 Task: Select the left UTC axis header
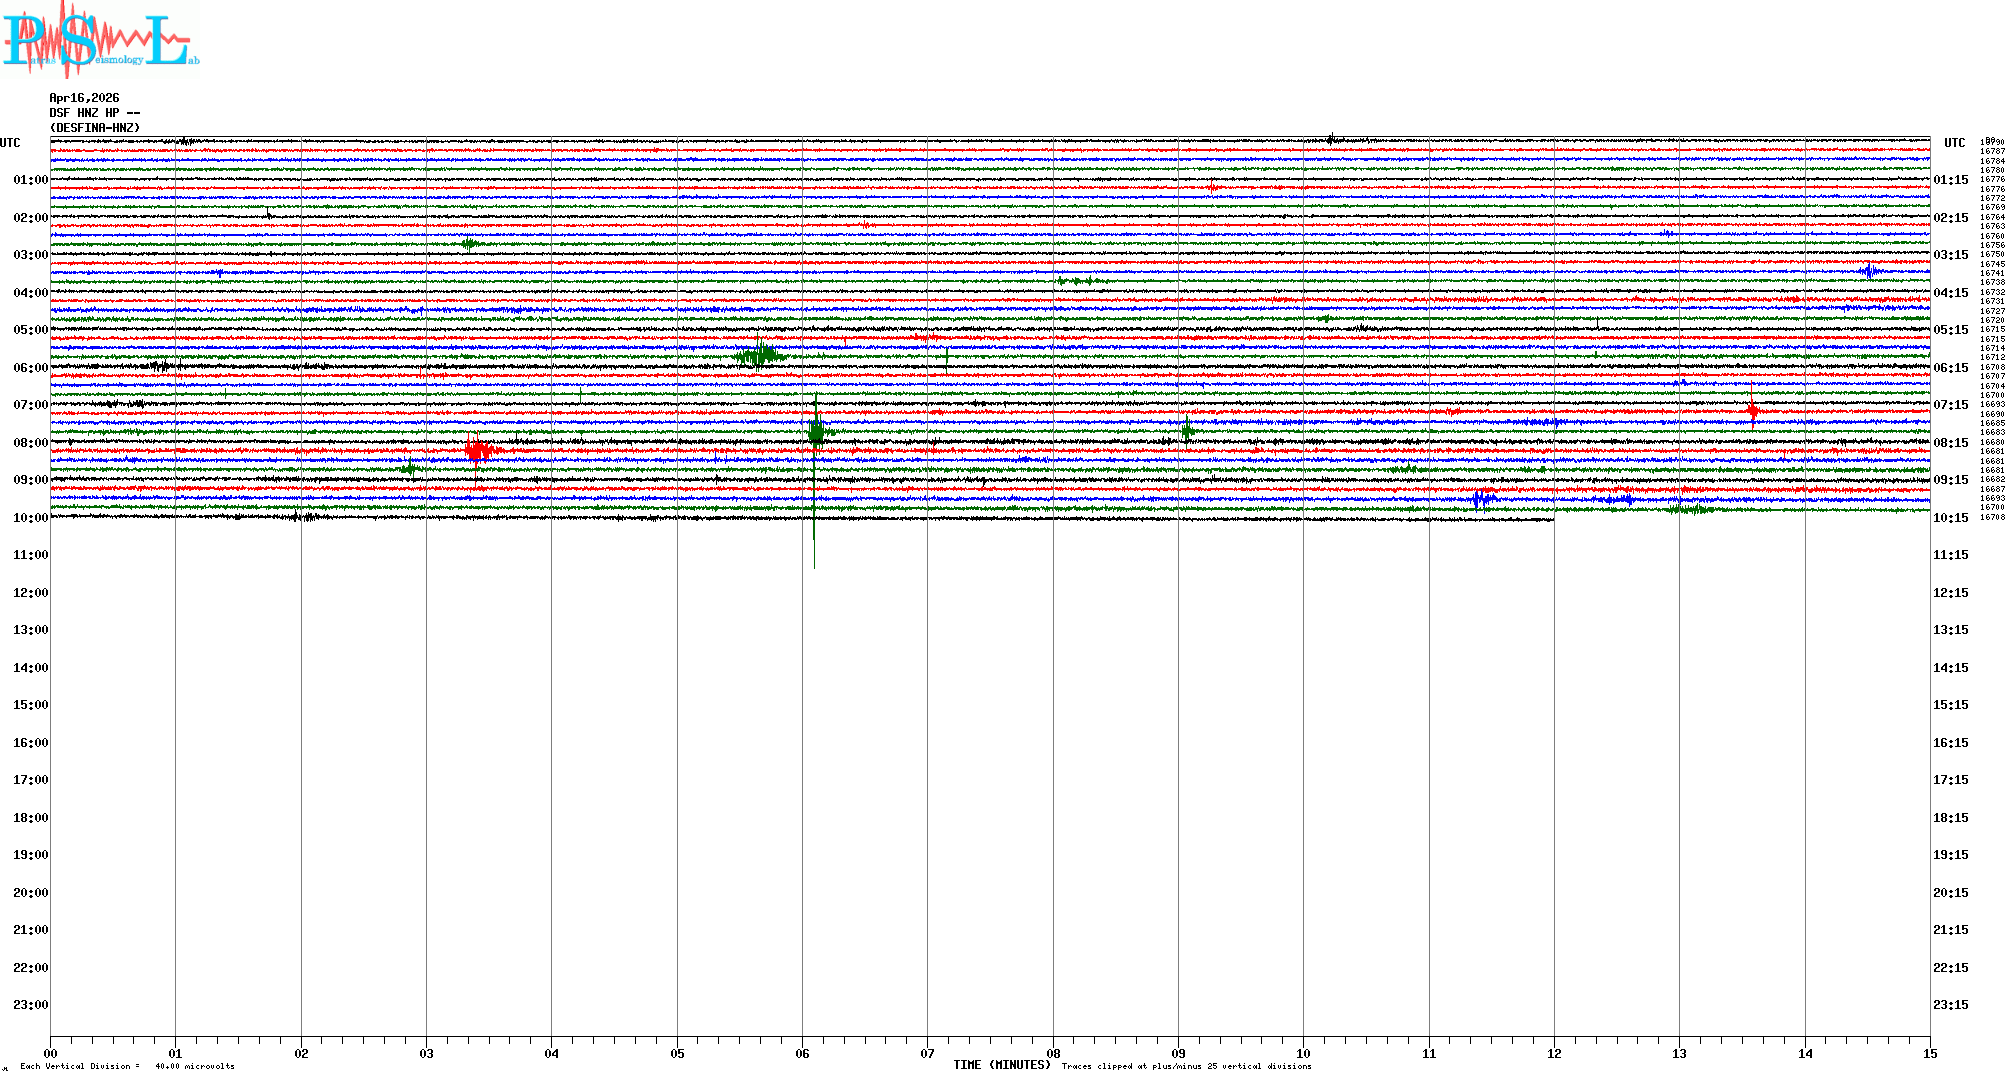click(x=10, y=143)
